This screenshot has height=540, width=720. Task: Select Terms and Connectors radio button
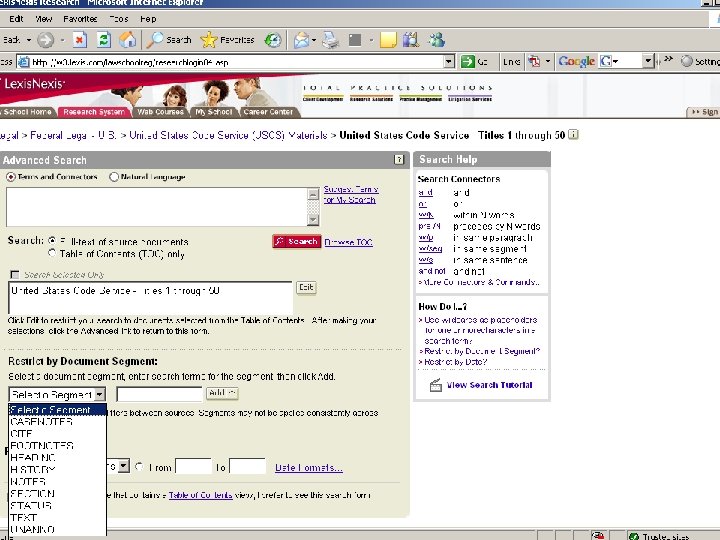tap(11, 177)
